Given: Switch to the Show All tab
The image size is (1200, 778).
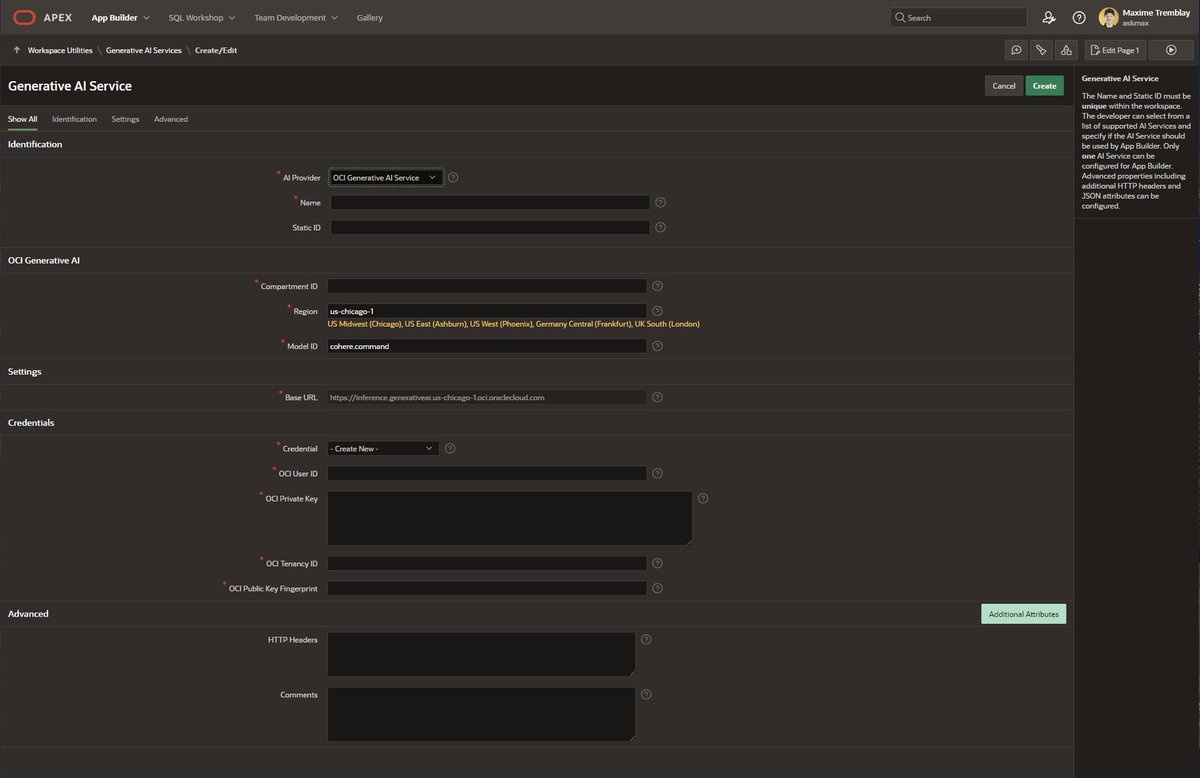Looking at the screenshot, I should pos(22,119).
